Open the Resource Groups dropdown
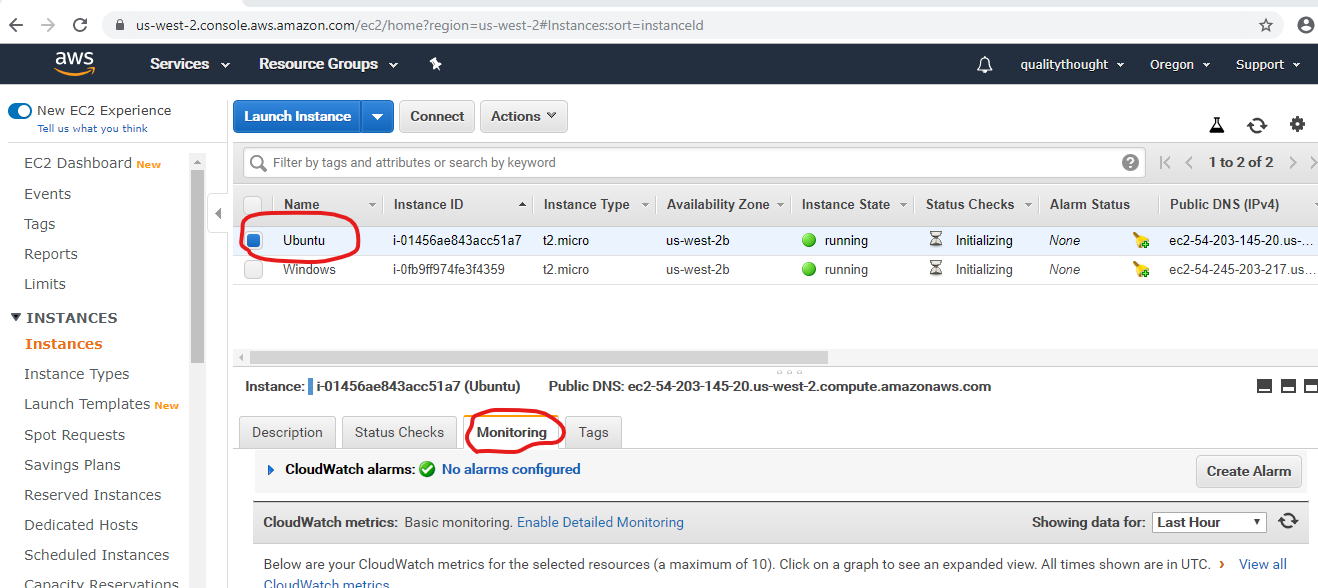 pyautogui.click(x=328, y=64)
